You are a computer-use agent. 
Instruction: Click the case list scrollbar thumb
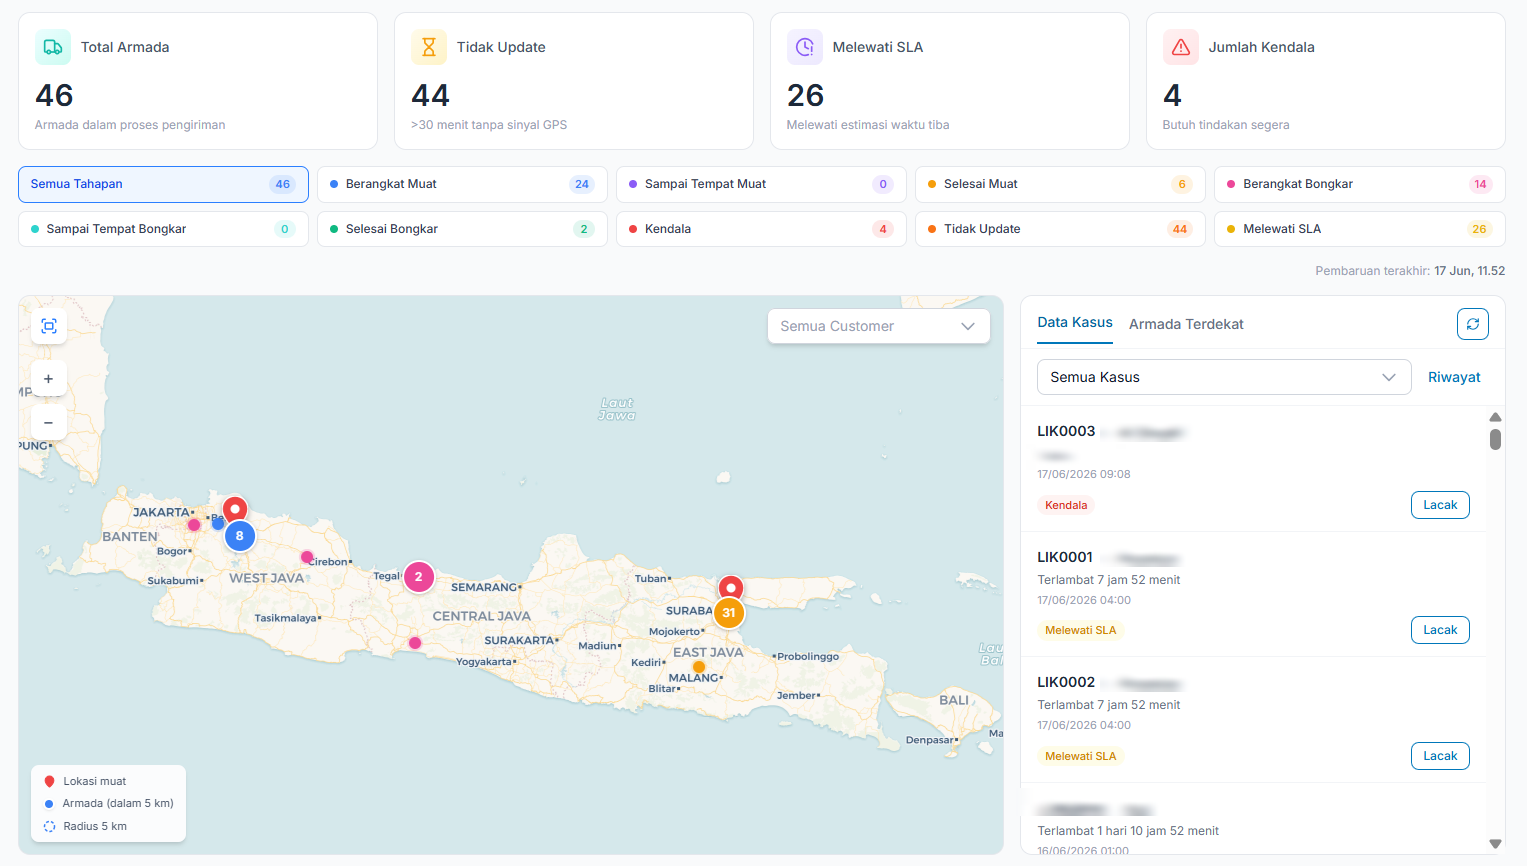pos(1495,439)
